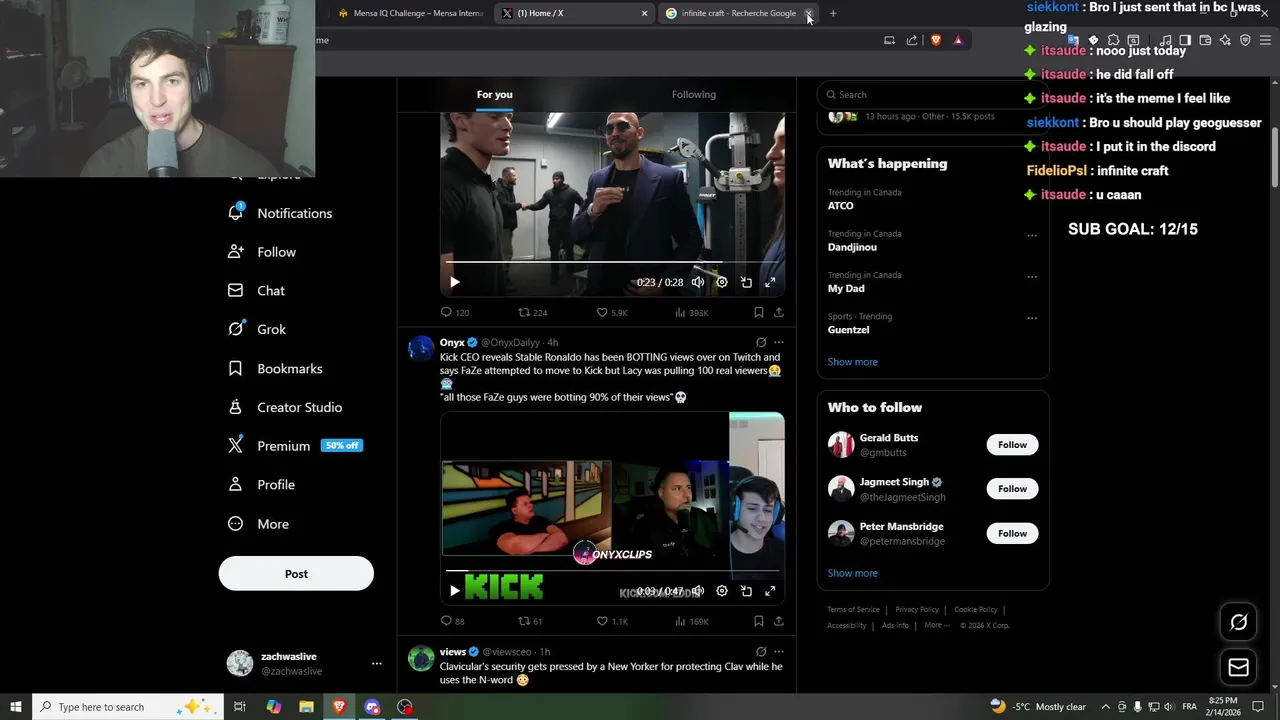Bookmark the post with 393K views

pyautogui.click(x=759, y=313)
